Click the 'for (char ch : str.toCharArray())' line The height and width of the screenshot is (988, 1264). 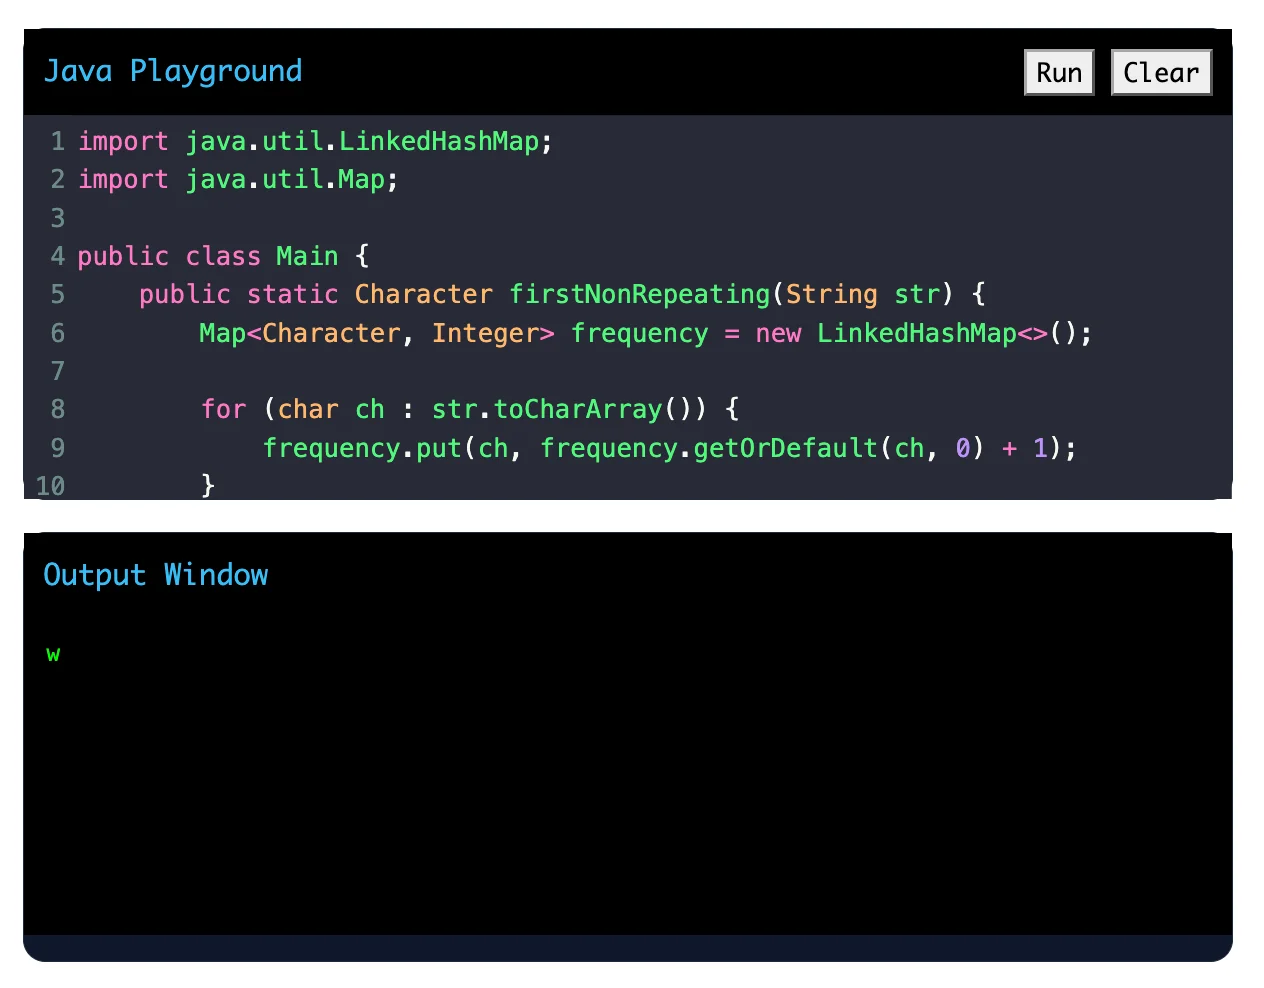470,409
